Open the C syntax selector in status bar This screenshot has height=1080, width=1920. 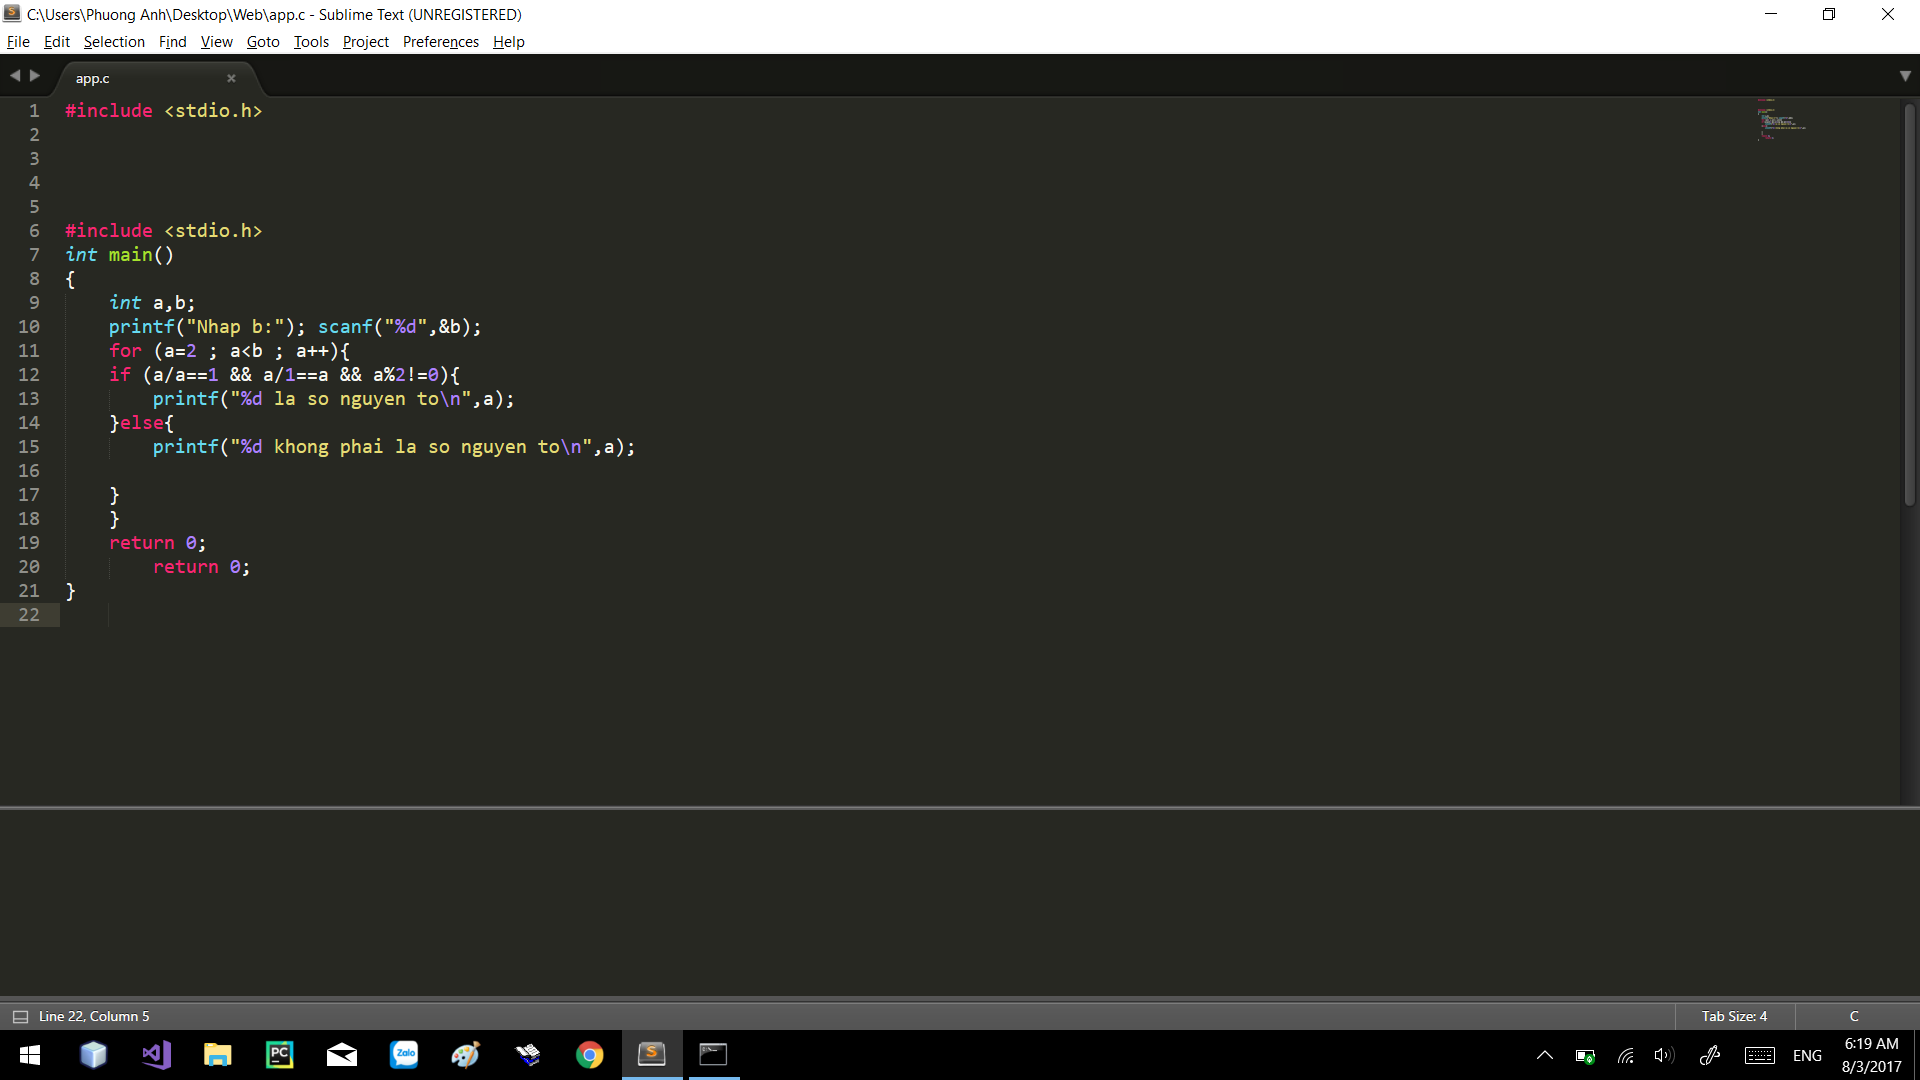[x=1853, y=1016]
